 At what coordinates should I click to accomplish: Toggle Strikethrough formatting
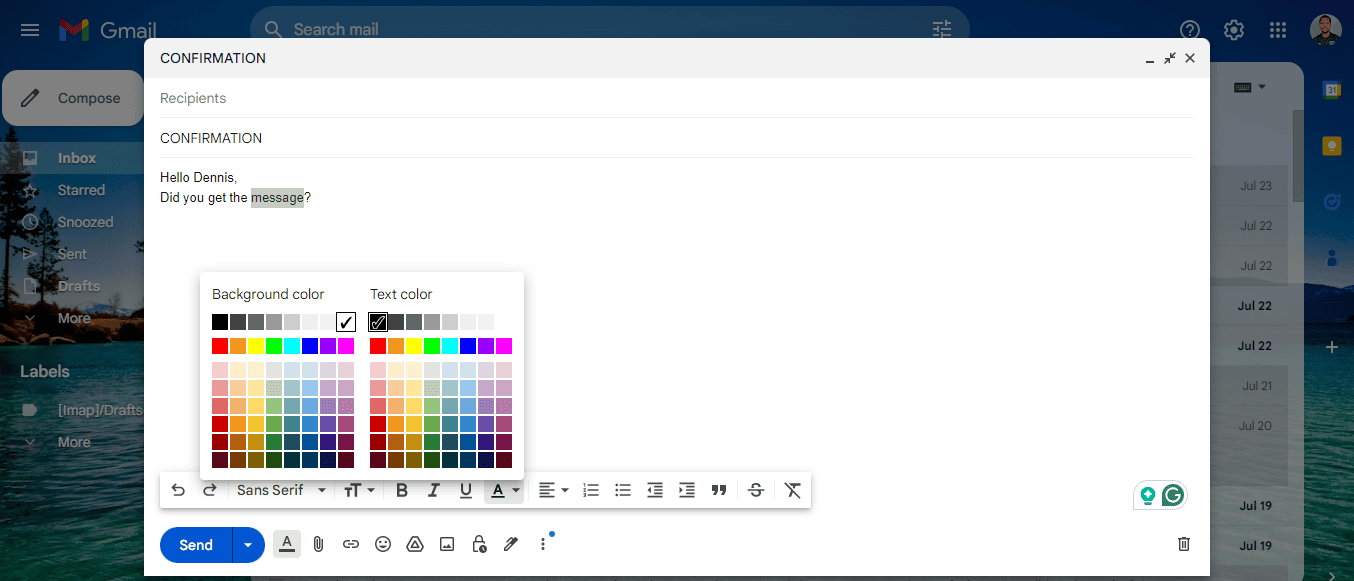pyautogui.click(x=756, y=490)
